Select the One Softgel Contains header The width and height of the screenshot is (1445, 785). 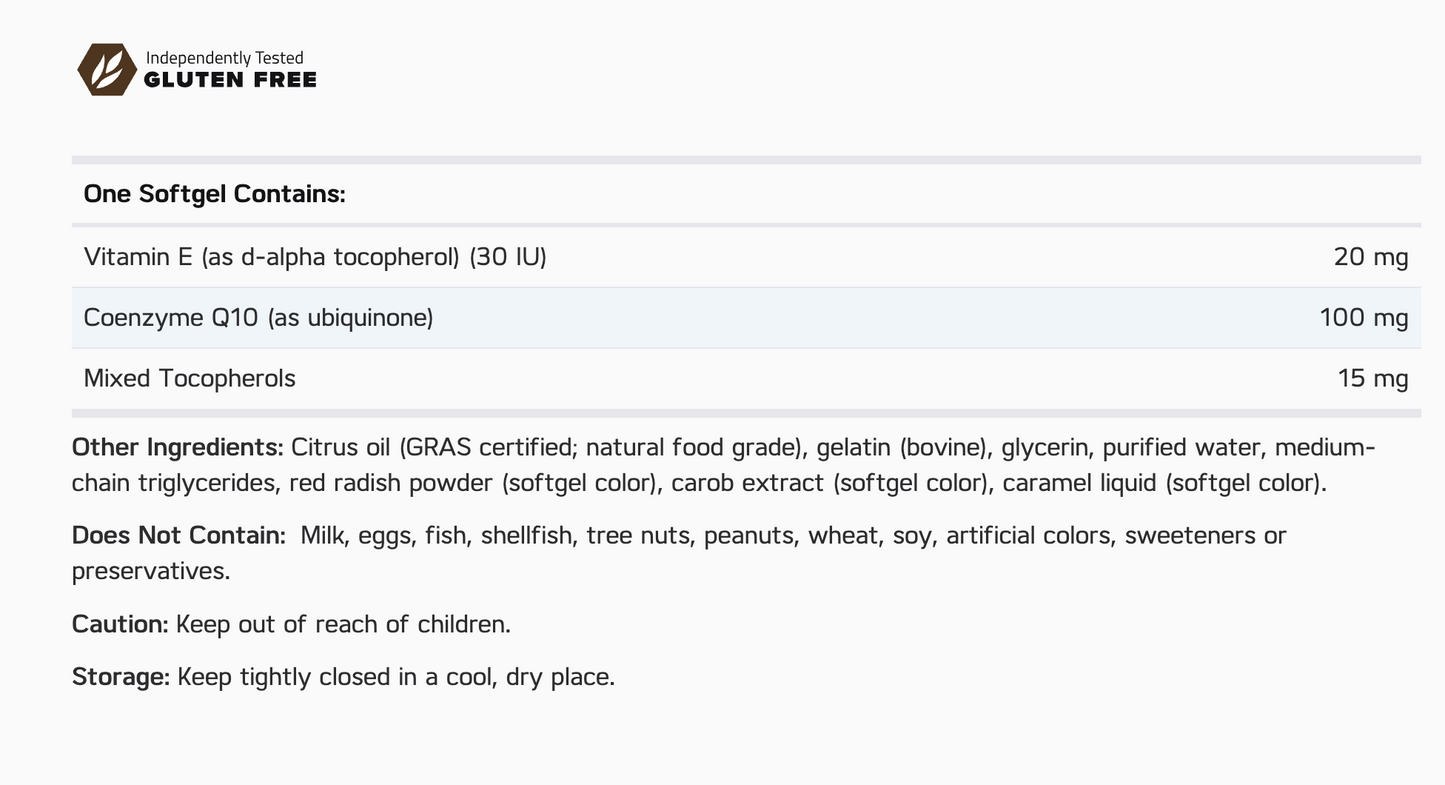214,194
